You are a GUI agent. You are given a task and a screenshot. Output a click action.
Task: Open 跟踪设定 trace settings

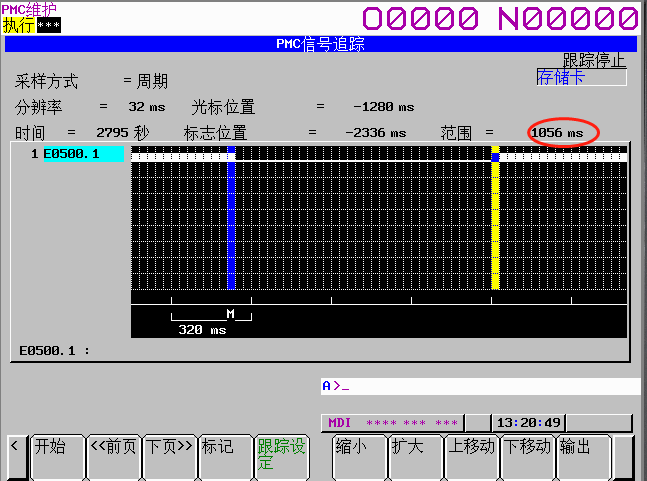(282, 456)
